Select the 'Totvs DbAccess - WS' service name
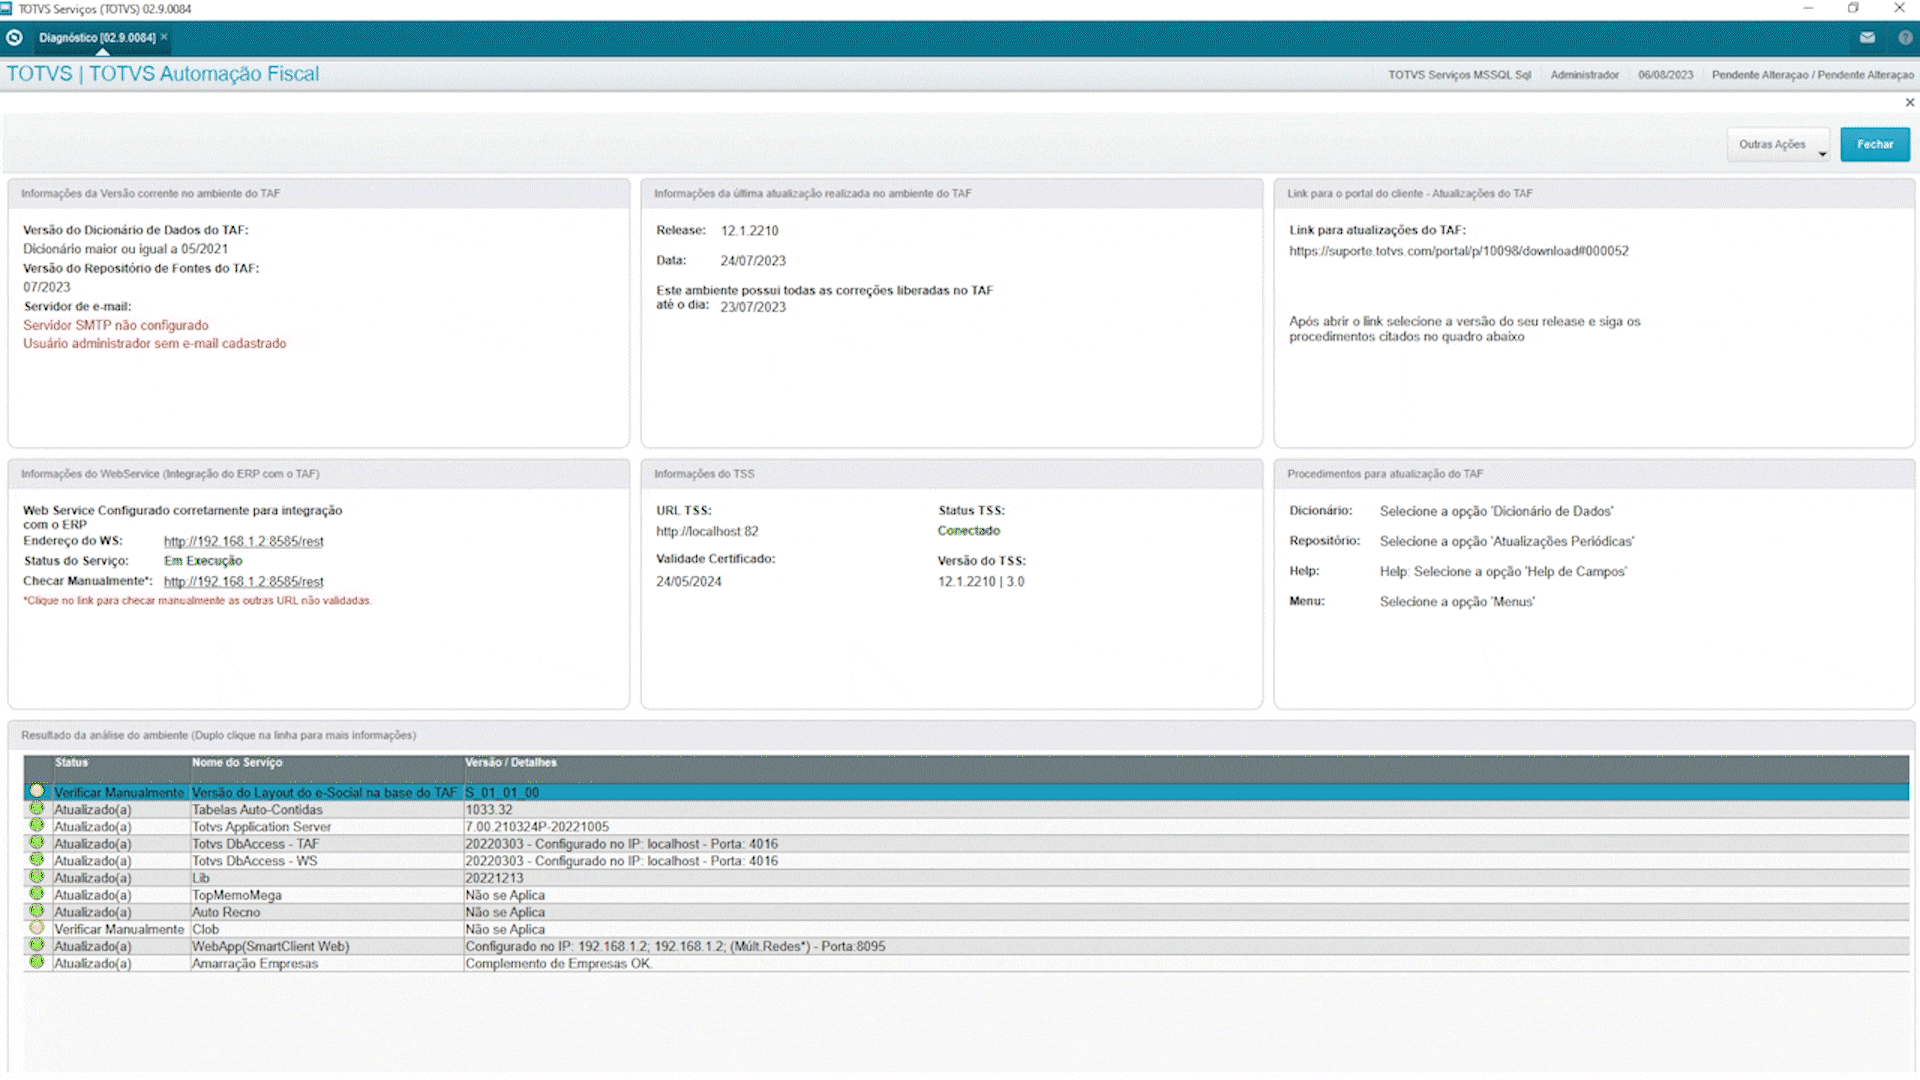The image size is (1920, 1080). (254, 861)
